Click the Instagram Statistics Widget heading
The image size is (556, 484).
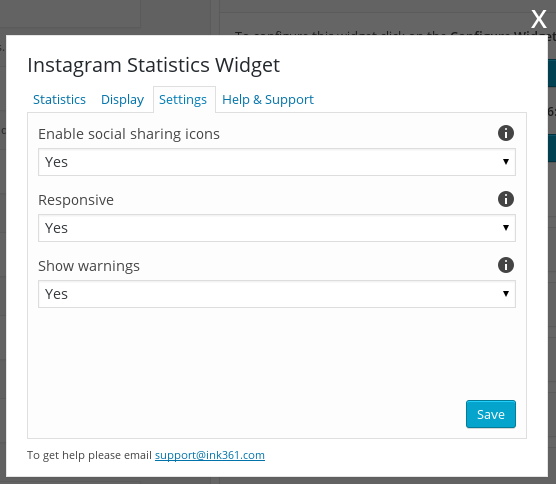point(154,65)
